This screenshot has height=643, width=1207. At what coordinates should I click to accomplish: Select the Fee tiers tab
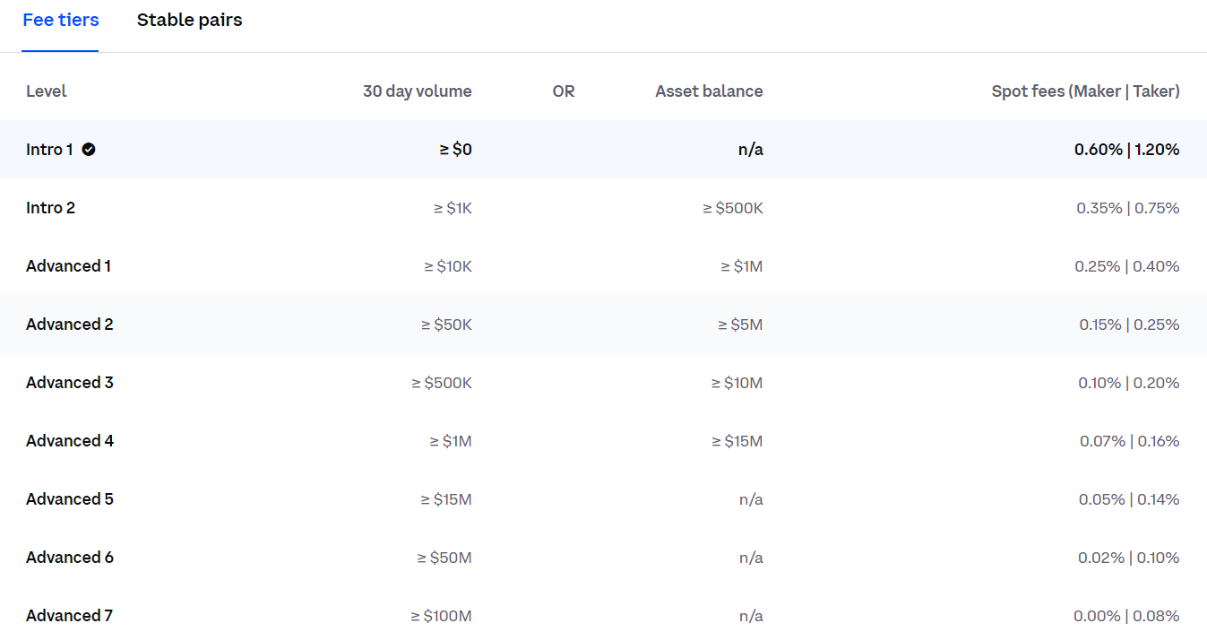[x=60, y=20]
